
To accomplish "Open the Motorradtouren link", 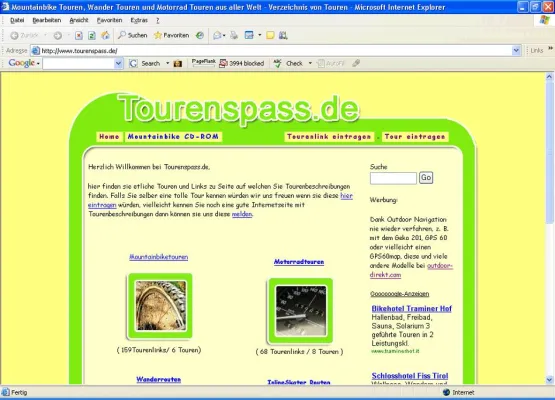I will [x=299, y=262].
